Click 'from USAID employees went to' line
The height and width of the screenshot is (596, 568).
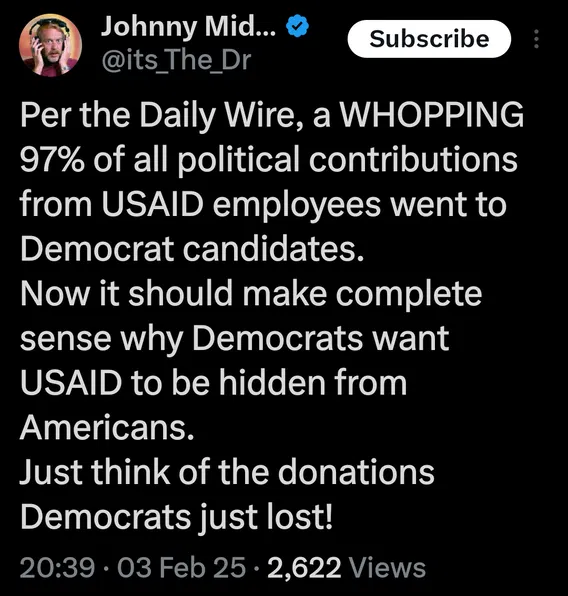click(263, 205)
